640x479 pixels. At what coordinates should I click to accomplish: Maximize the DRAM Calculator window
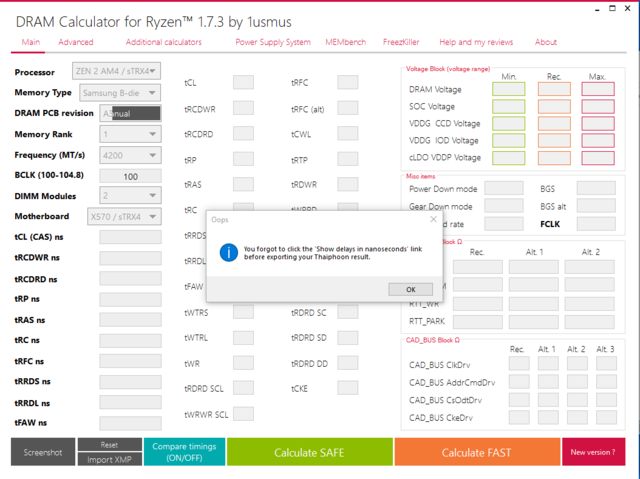(x=612, y=8)
